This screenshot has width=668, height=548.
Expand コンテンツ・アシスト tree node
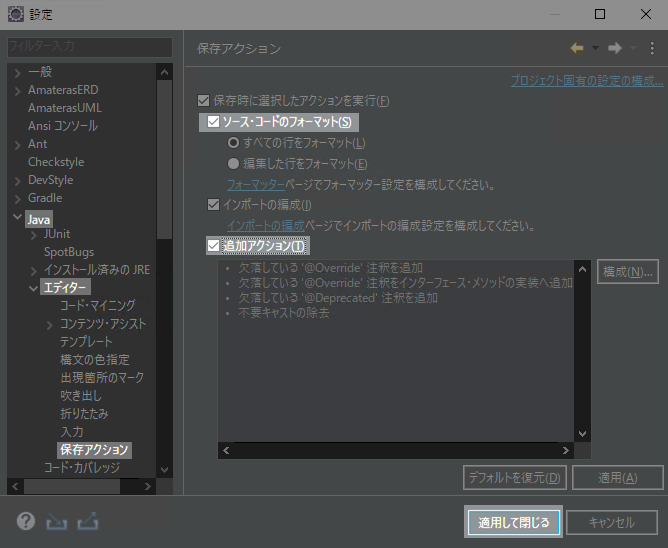(x=50, y=325)
